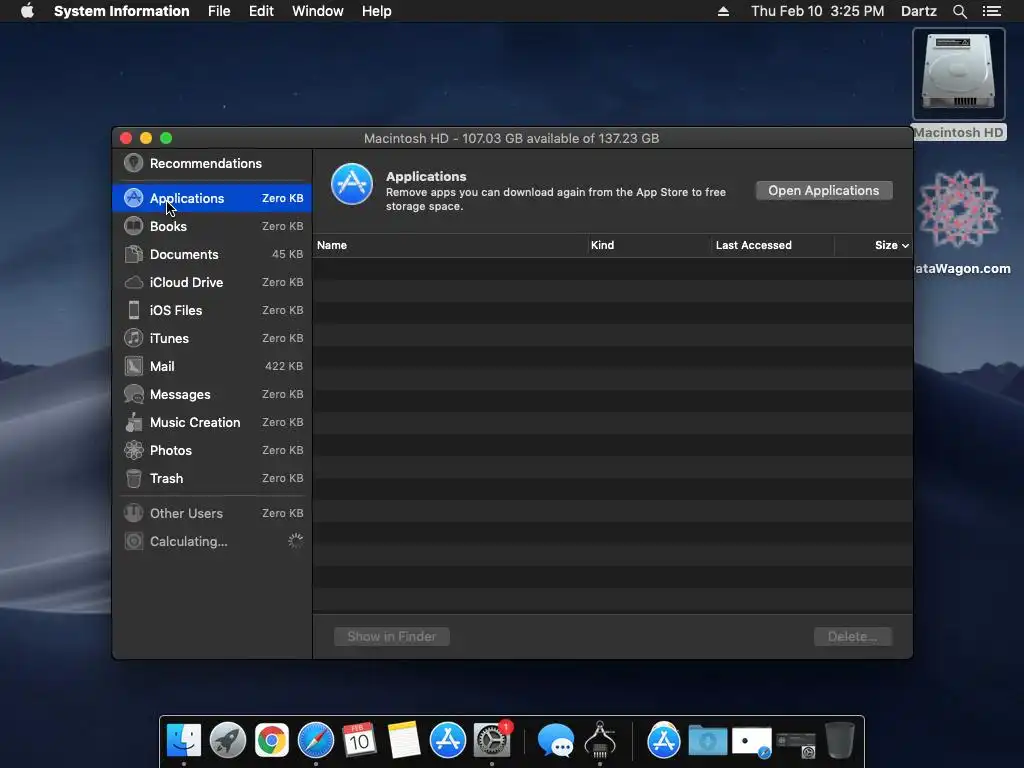This screenshot has width=1024, height=768.
Task: Open Messages chat bubbles in Dock
Action: (x=556, y=741)
